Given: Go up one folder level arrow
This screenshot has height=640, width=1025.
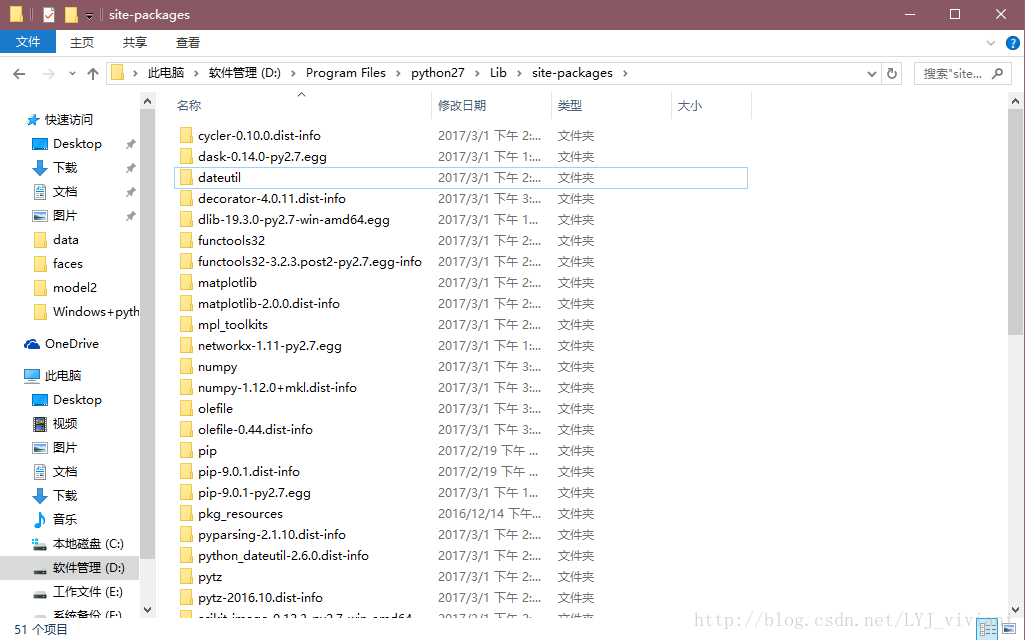Looking at the screenshot, I should (x=93, y=74).
